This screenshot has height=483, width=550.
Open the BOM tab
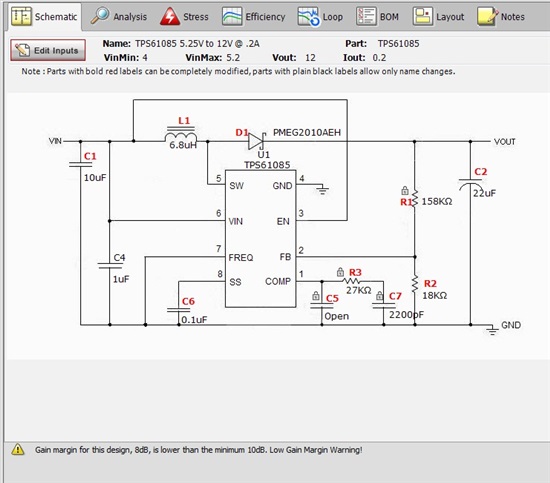pos(377,16)
